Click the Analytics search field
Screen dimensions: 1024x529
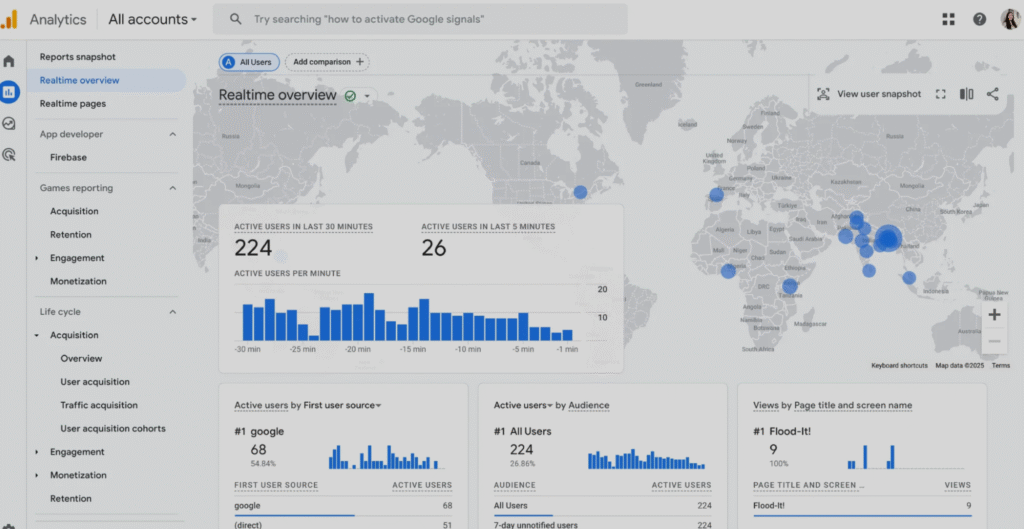430,19
